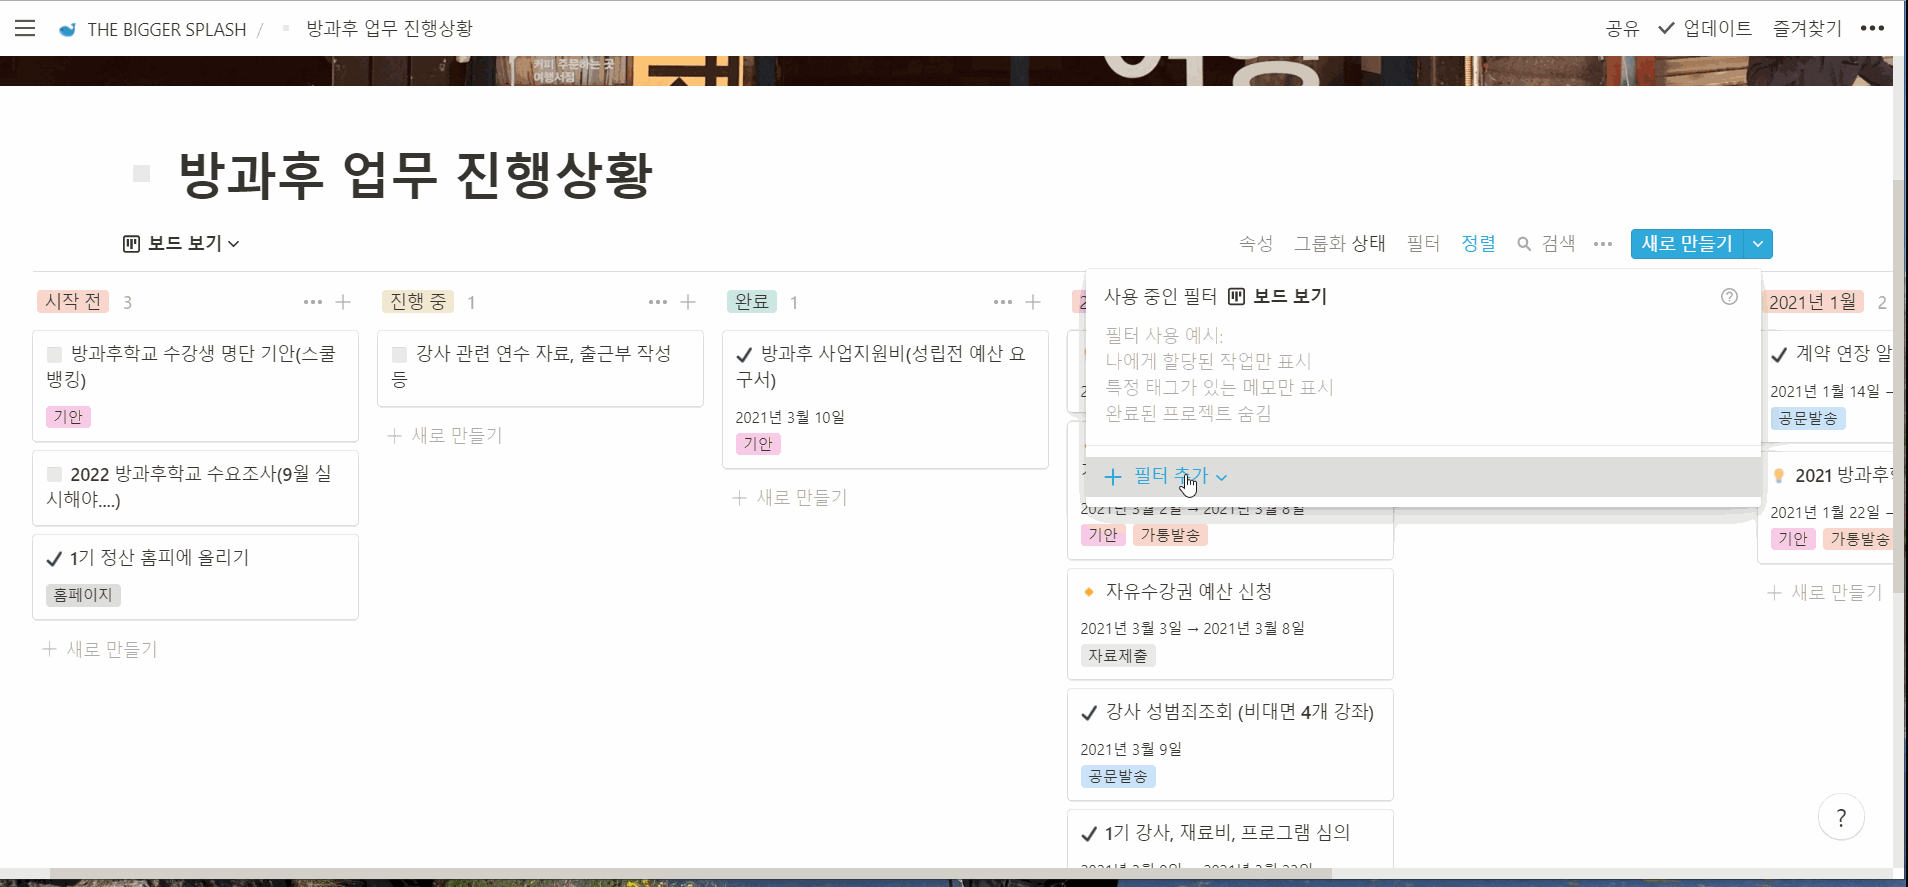Click the 2021년 1월 column label
Image resolution: width=1908 pixels, height=887 pixels.
tap(1813, 302)
